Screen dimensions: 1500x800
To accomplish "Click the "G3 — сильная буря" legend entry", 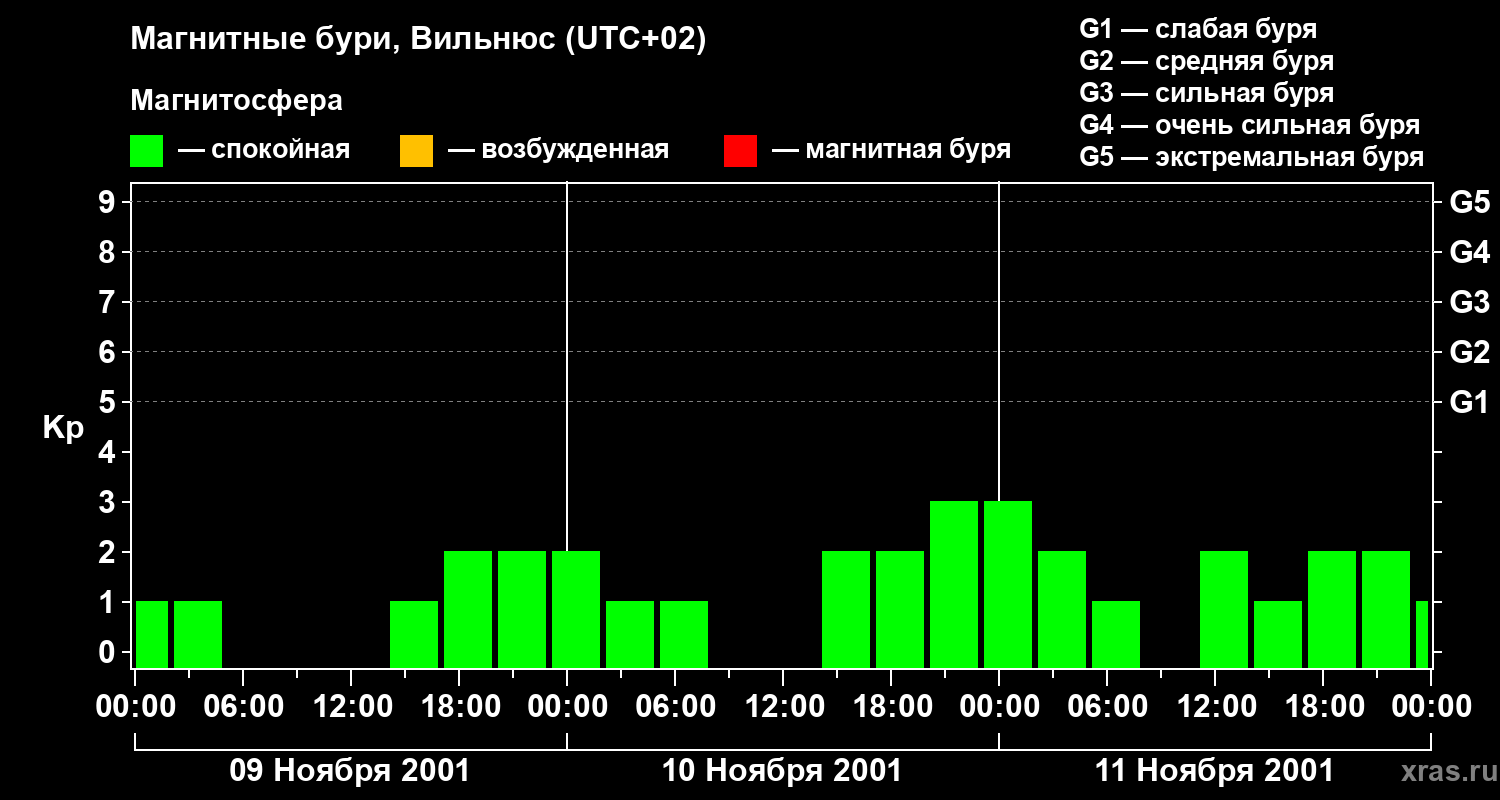I will (x=1206, y=93).
